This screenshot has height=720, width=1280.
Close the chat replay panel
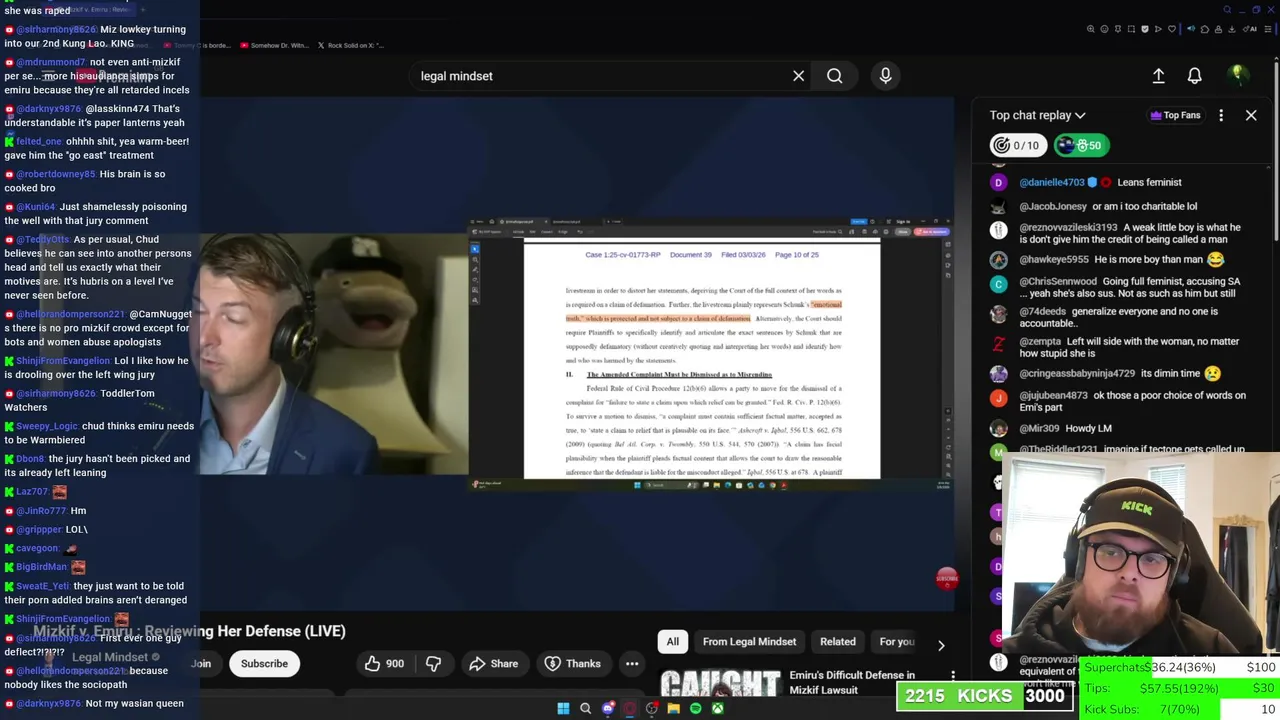click(1251, 115)
